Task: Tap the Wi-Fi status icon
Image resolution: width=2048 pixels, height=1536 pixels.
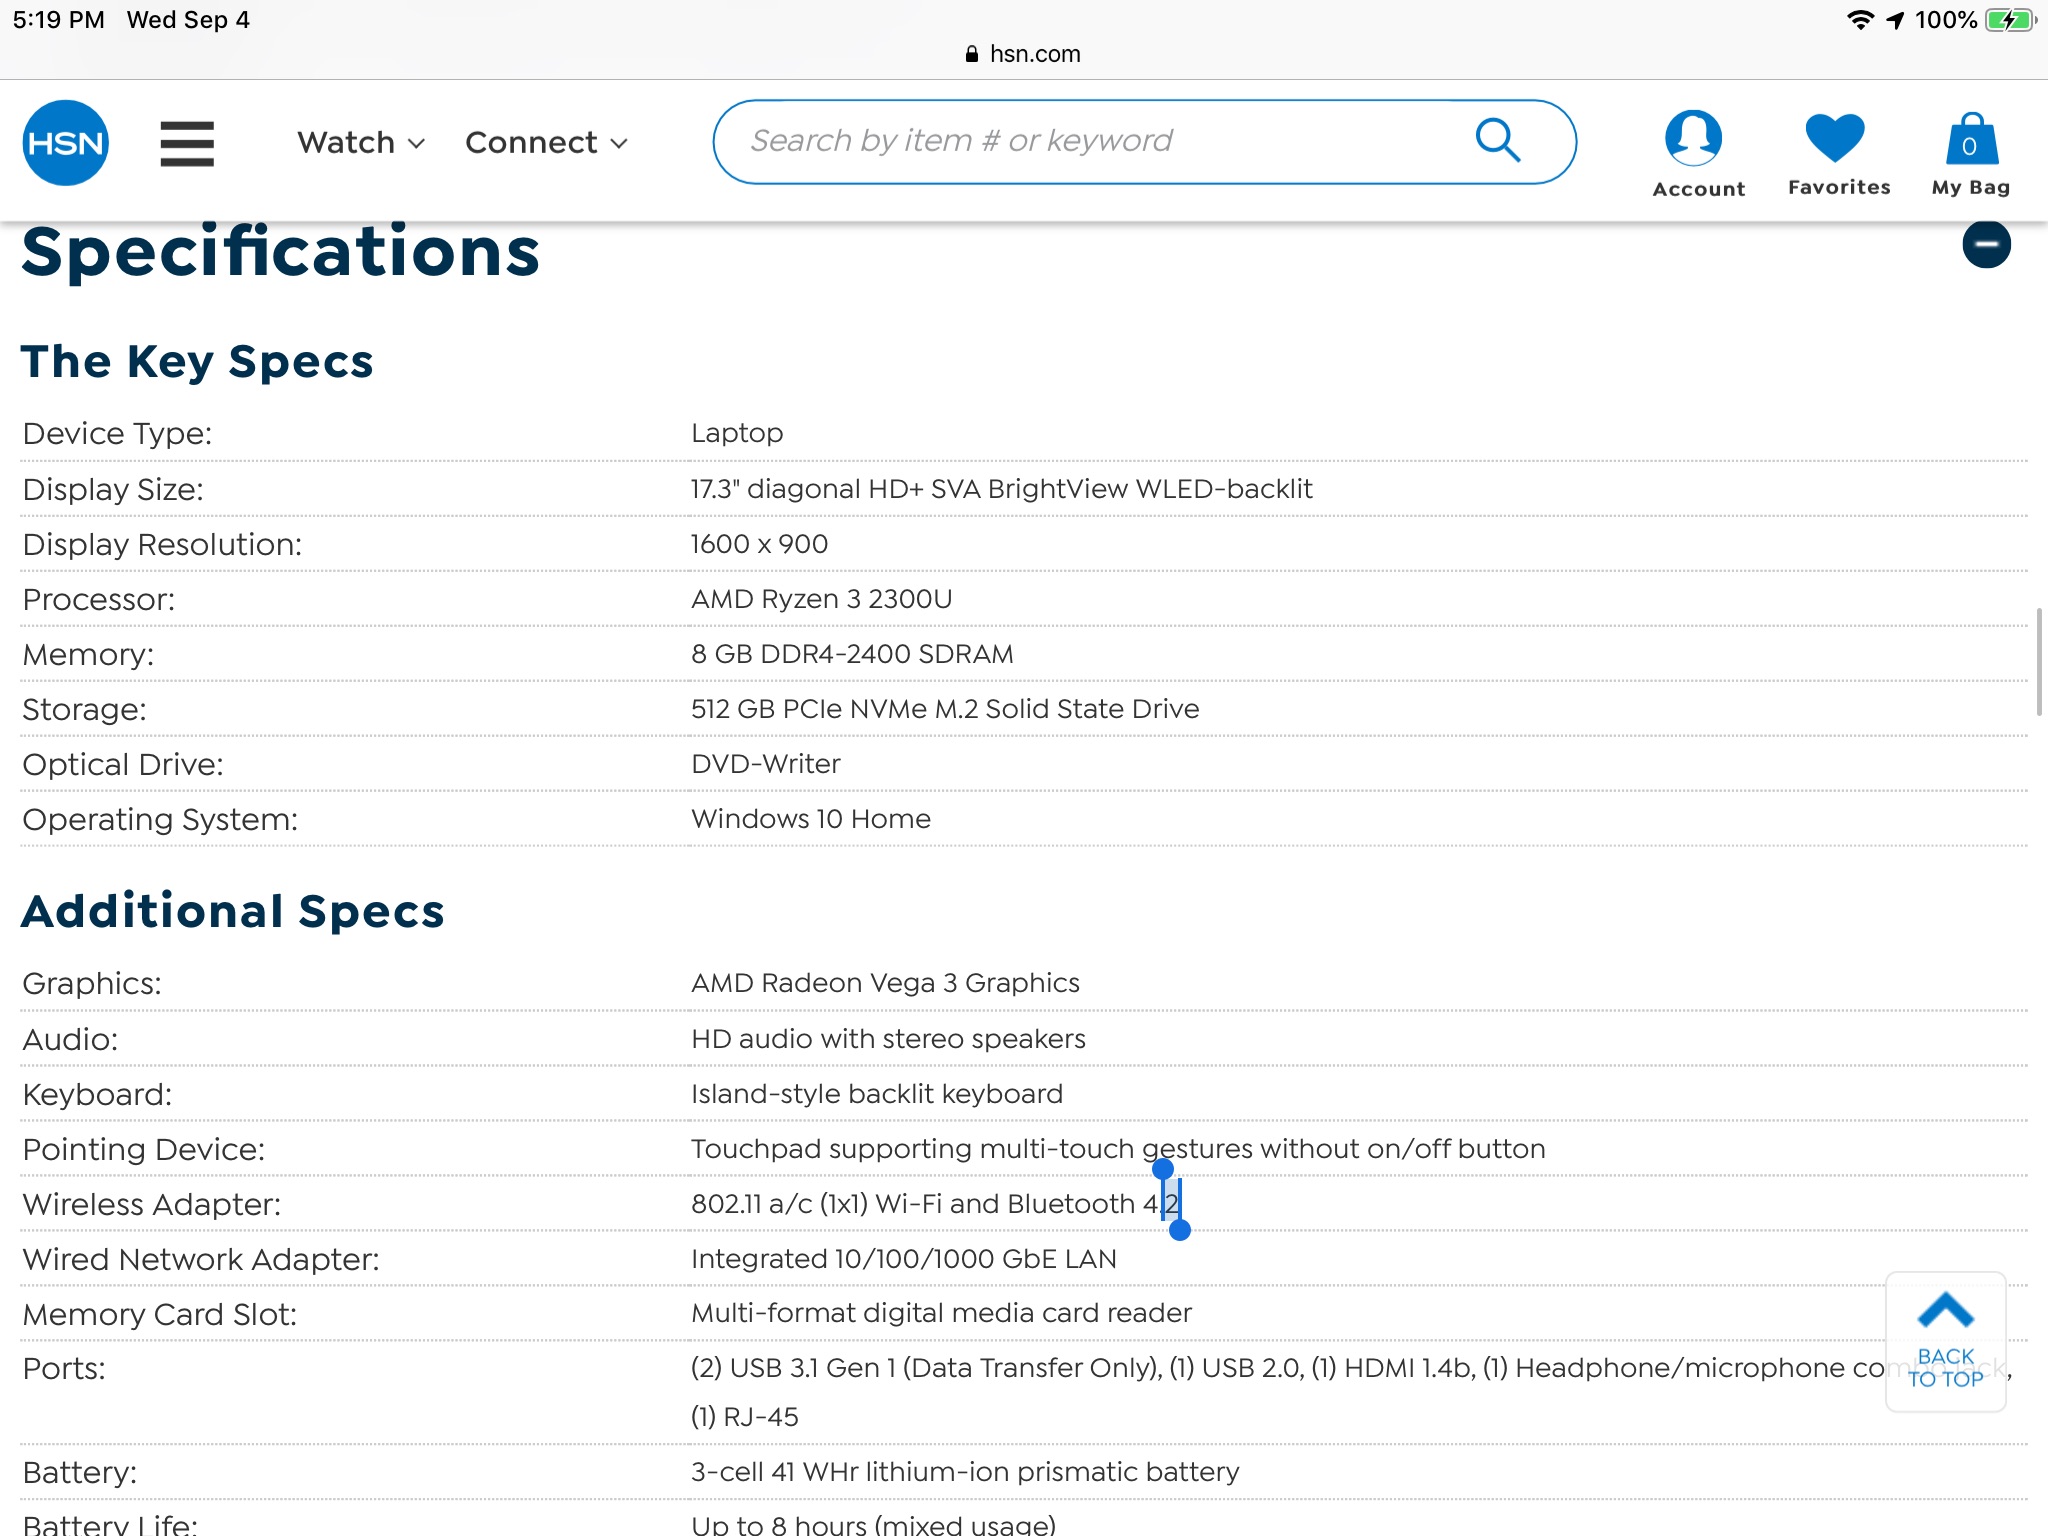Action: [x=1859, y=19]
